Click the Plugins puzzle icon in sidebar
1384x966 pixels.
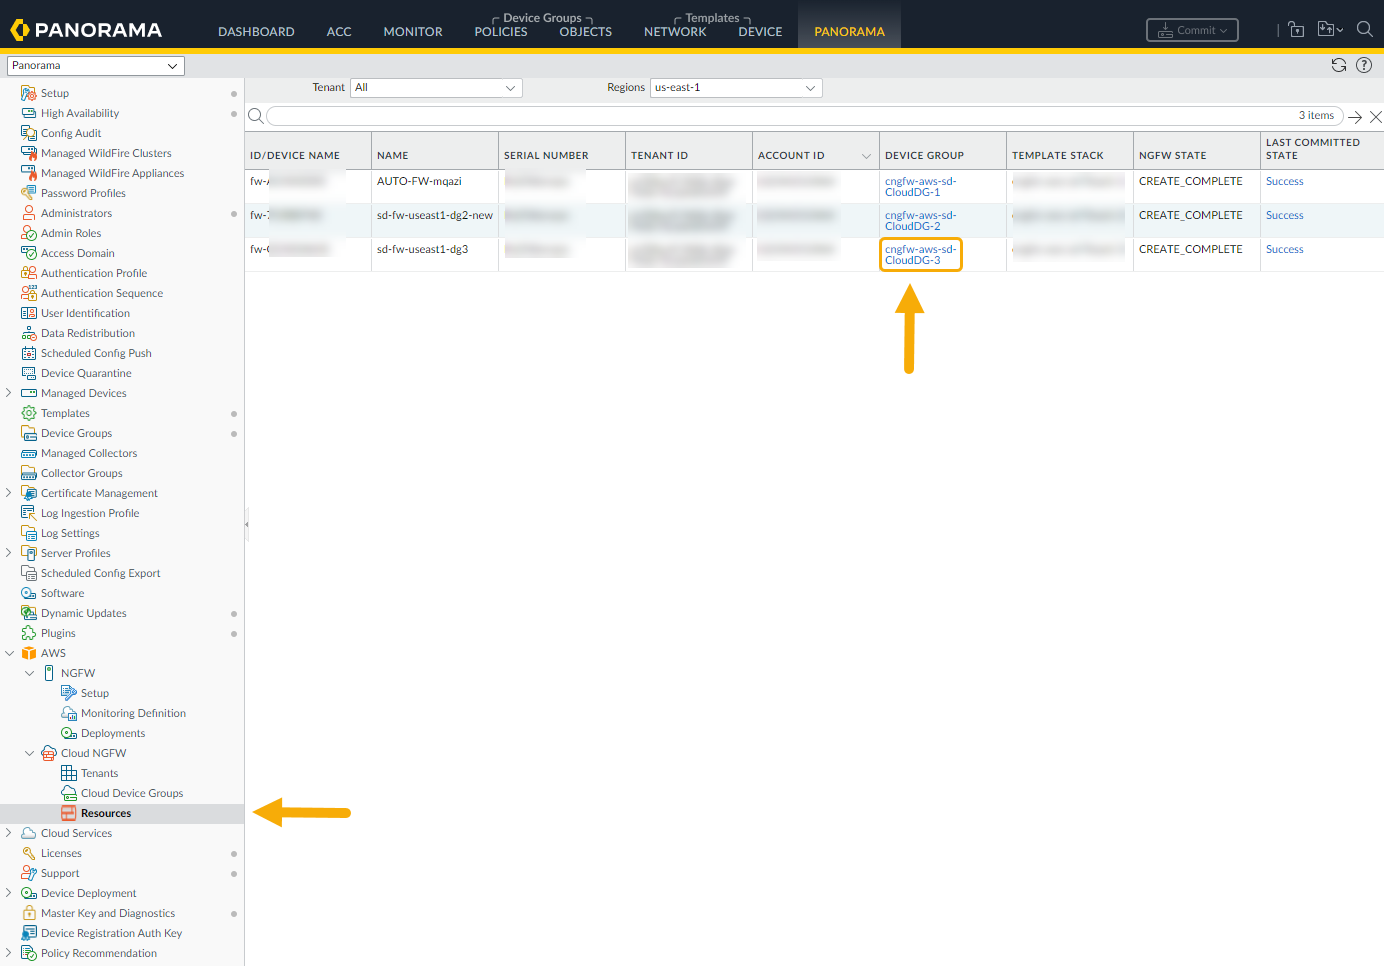29,633
